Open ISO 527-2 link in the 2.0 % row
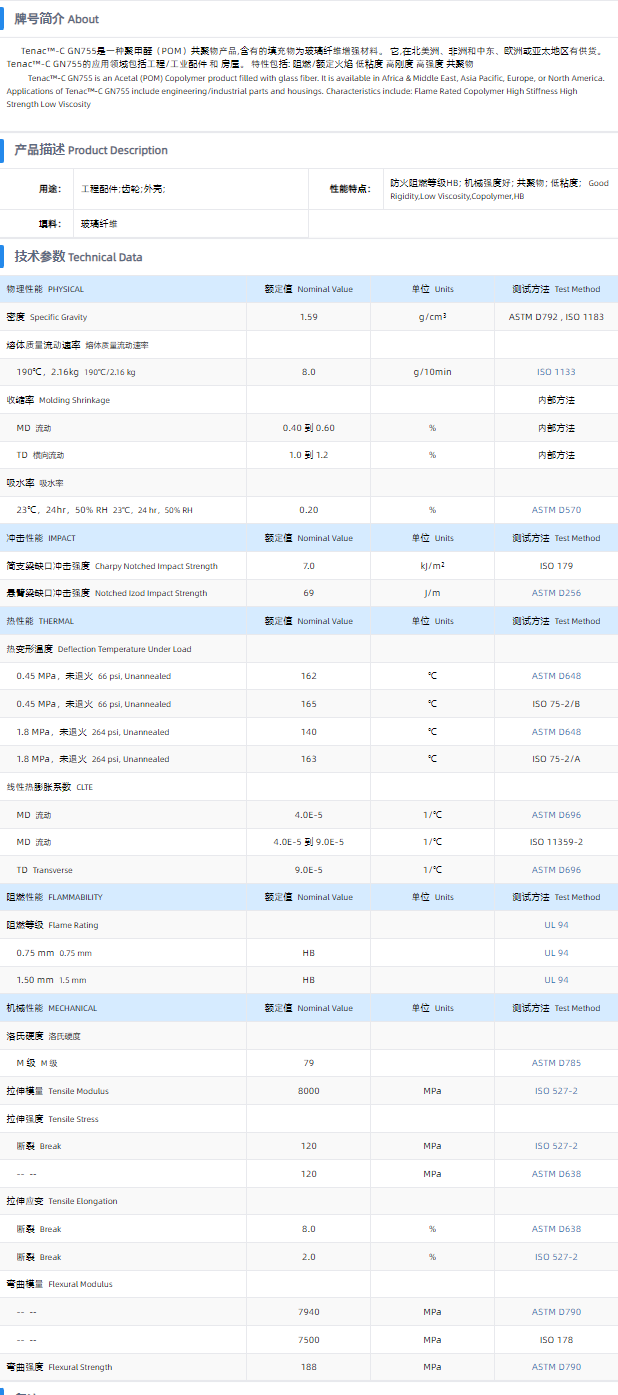 (x=556, y=1257)
